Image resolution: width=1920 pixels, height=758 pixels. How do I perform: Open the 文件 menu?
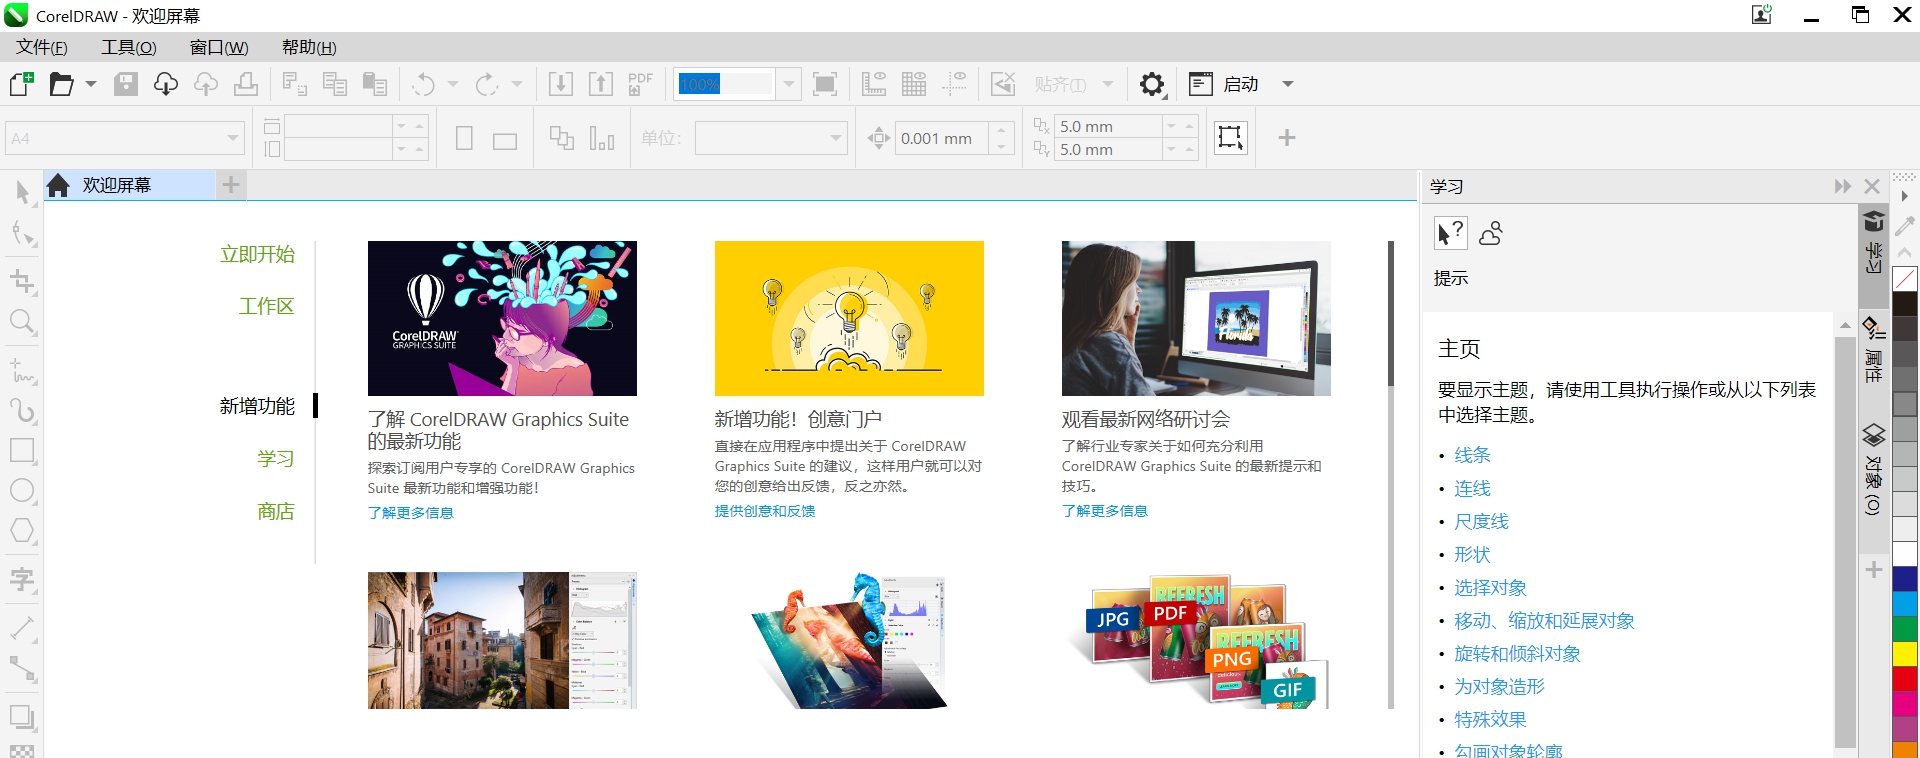click(42, 47)
